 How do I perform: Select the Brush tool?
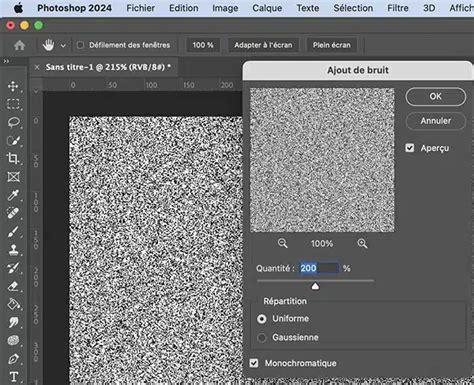click(13, 231)
